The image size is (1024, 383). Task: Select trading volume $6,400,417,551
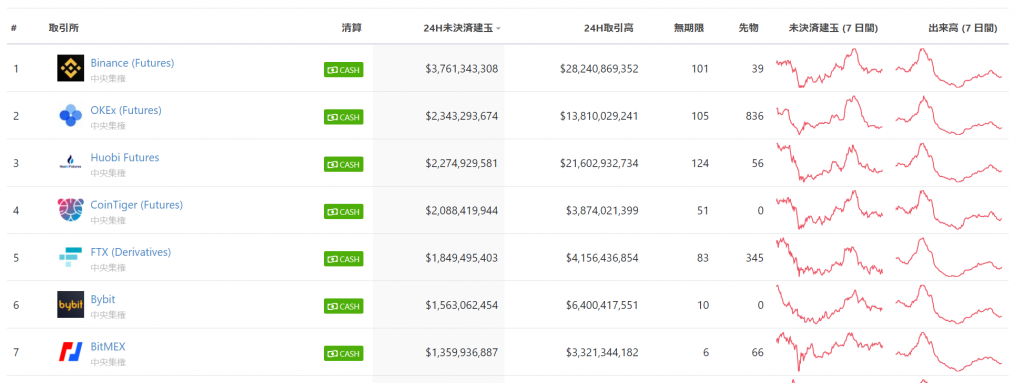[602, 305]
